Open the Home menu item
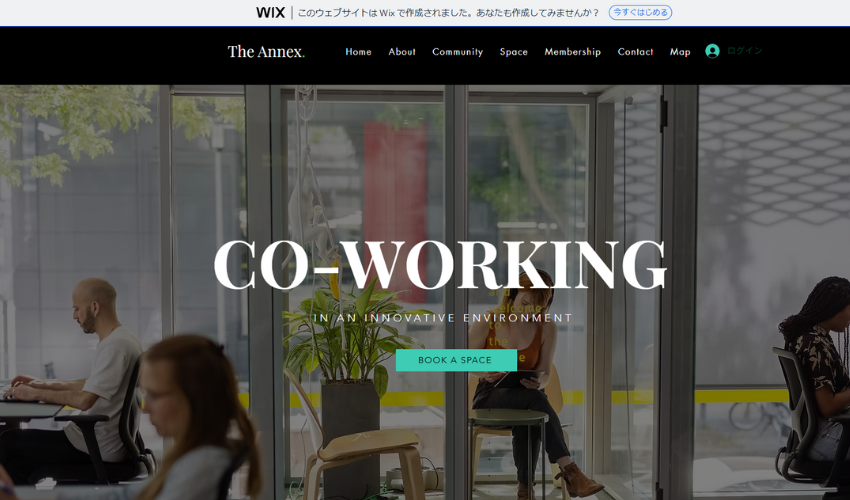The width and height of the screenshot is (850, 500). click(358, 52)
